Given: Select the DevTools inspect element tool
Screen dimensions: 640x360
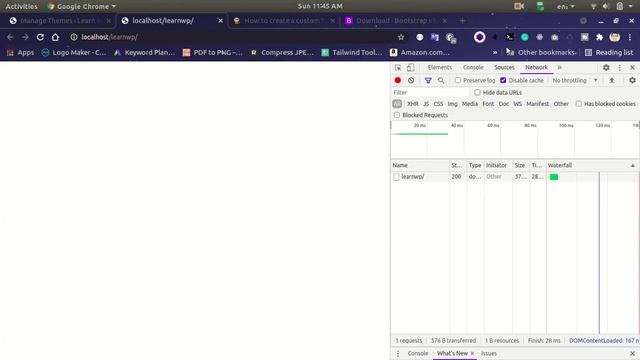Looking at the screenshot, I should [x=398, y=67].
